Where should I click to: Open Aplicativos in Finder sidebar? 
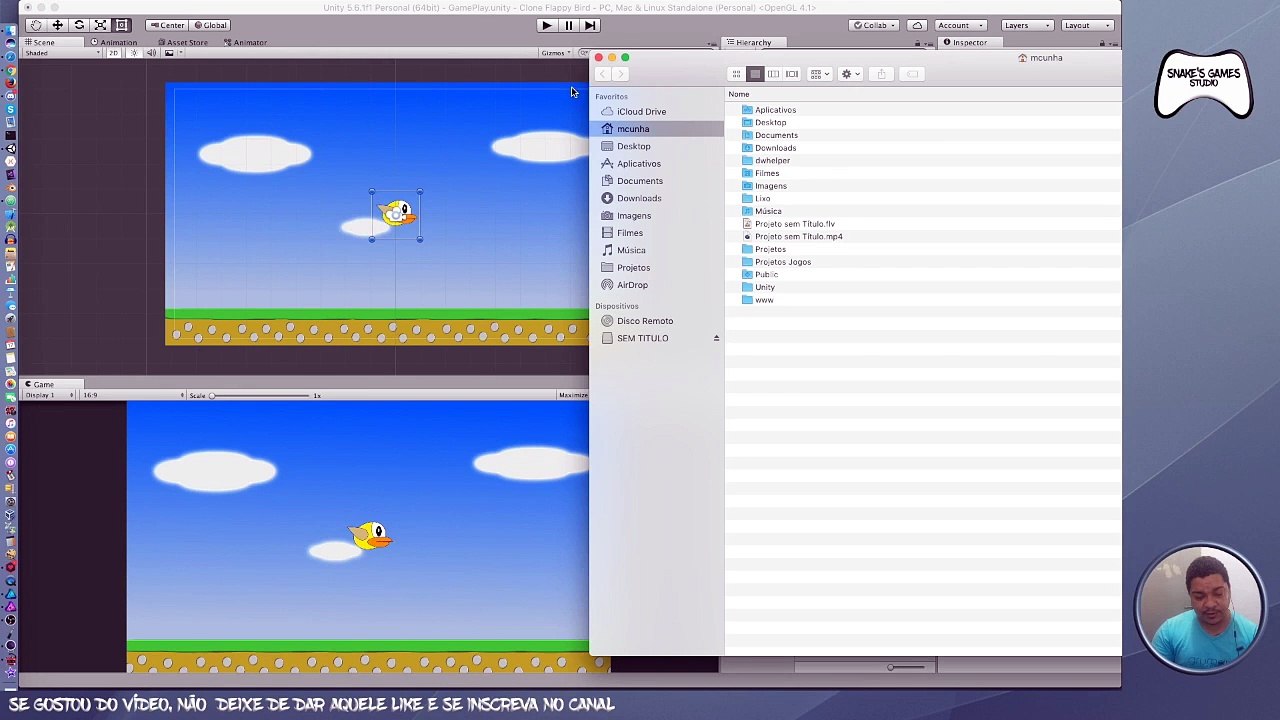[x=657, y=164]
